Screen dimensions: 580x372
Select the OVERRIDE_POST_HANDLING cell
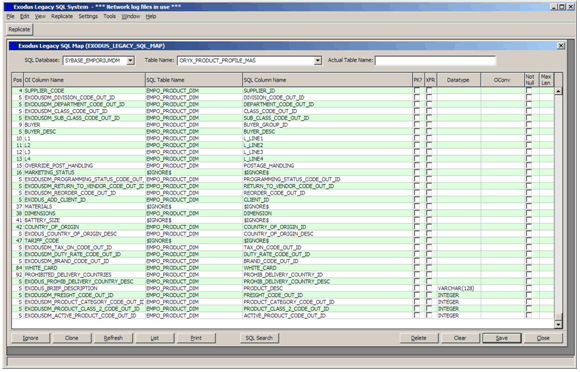(84, 166)
